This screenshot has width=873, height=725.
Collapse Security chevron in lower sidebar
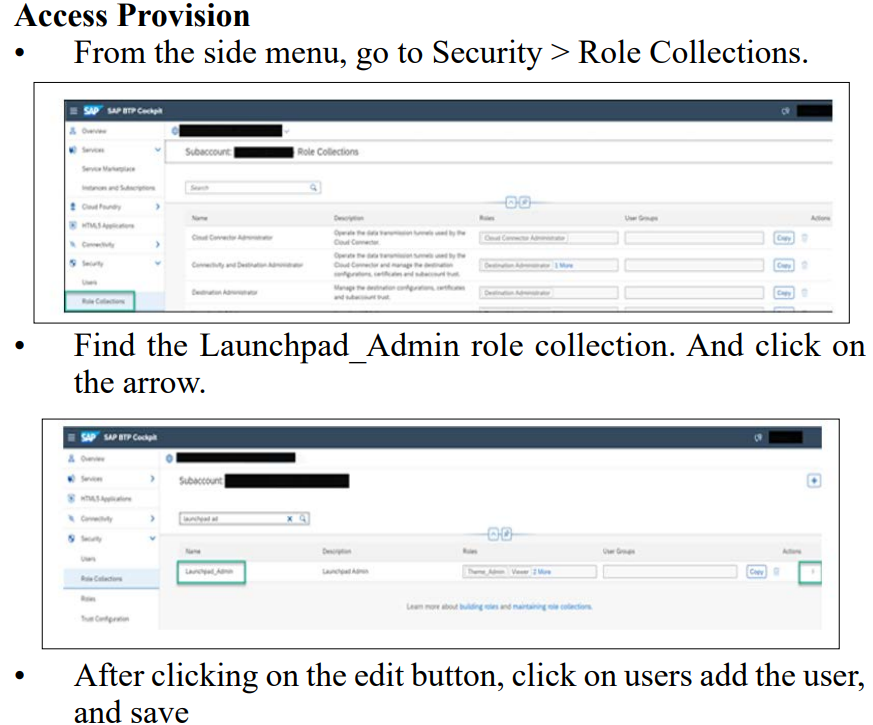(x=152, y=538)
